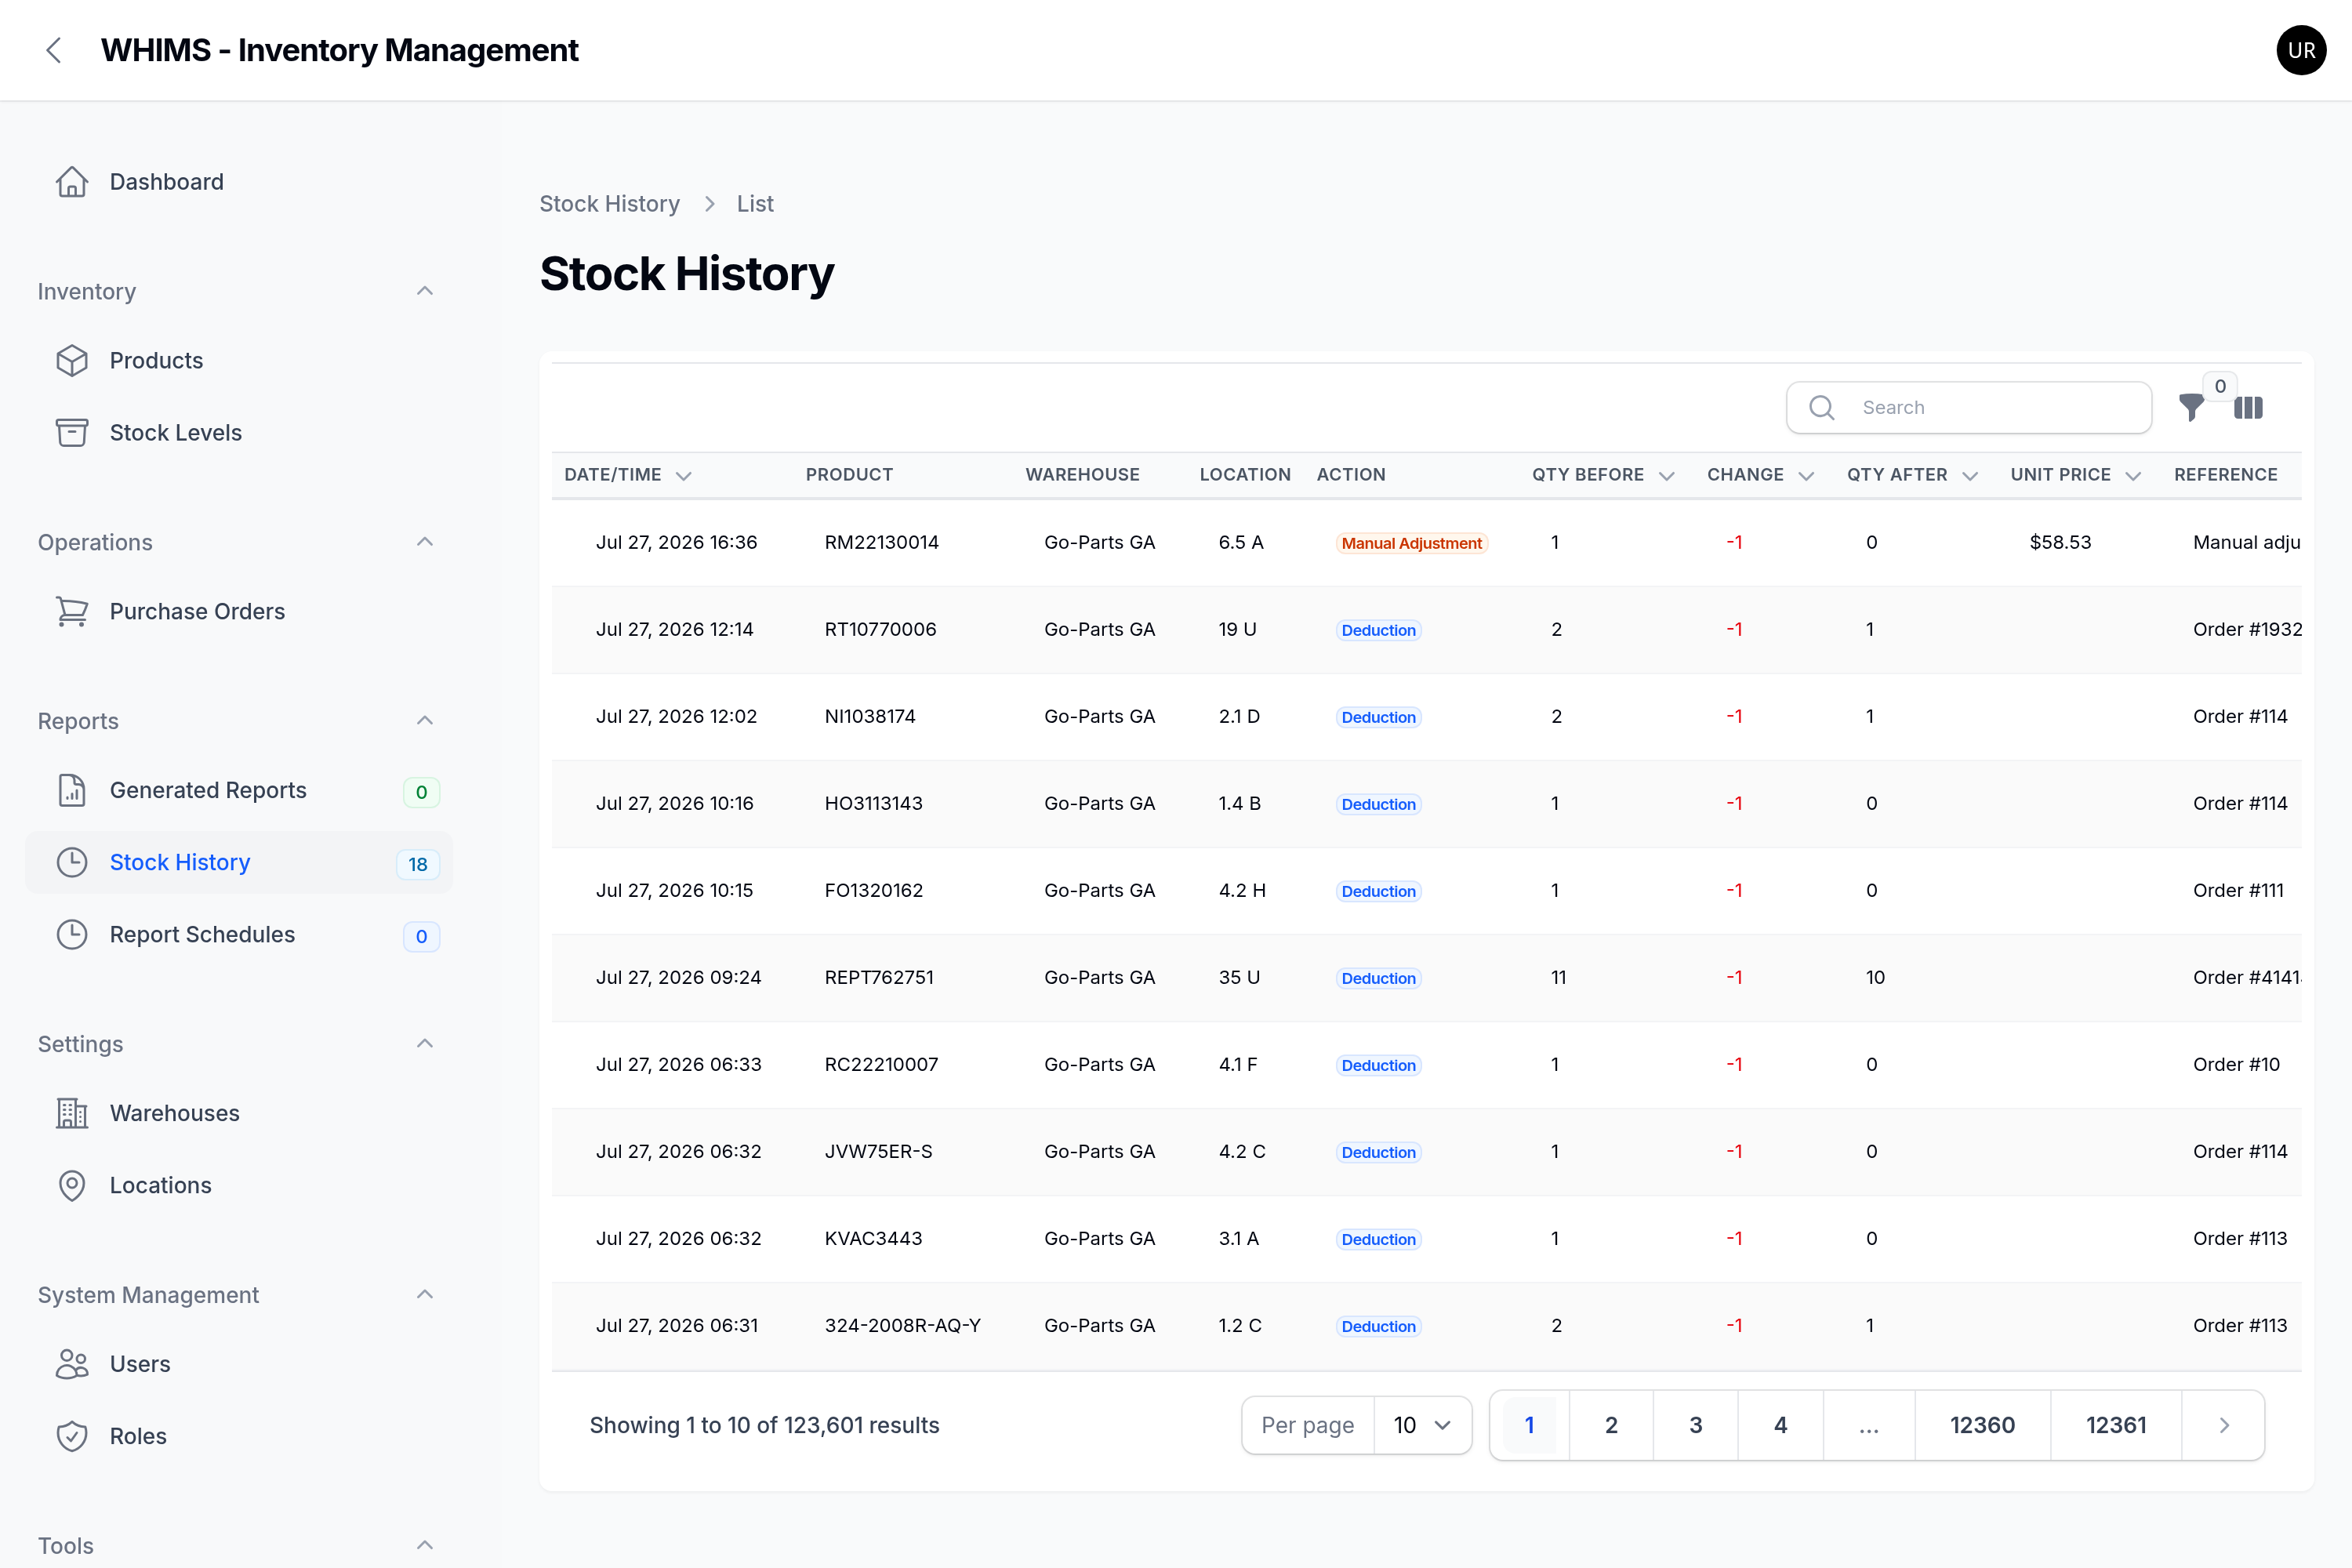The height and width of the screenshot is (1568, 2352).
Task: Click into the Search field
Action: click(1968, 407)
